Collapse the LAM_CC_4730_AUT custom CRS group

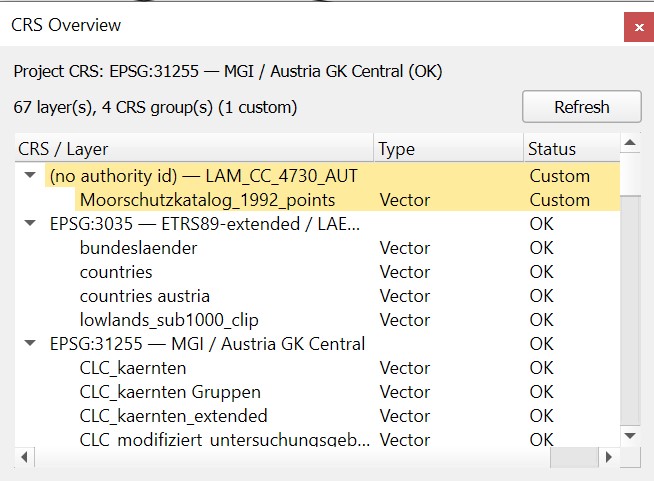[x=30, y=175]
